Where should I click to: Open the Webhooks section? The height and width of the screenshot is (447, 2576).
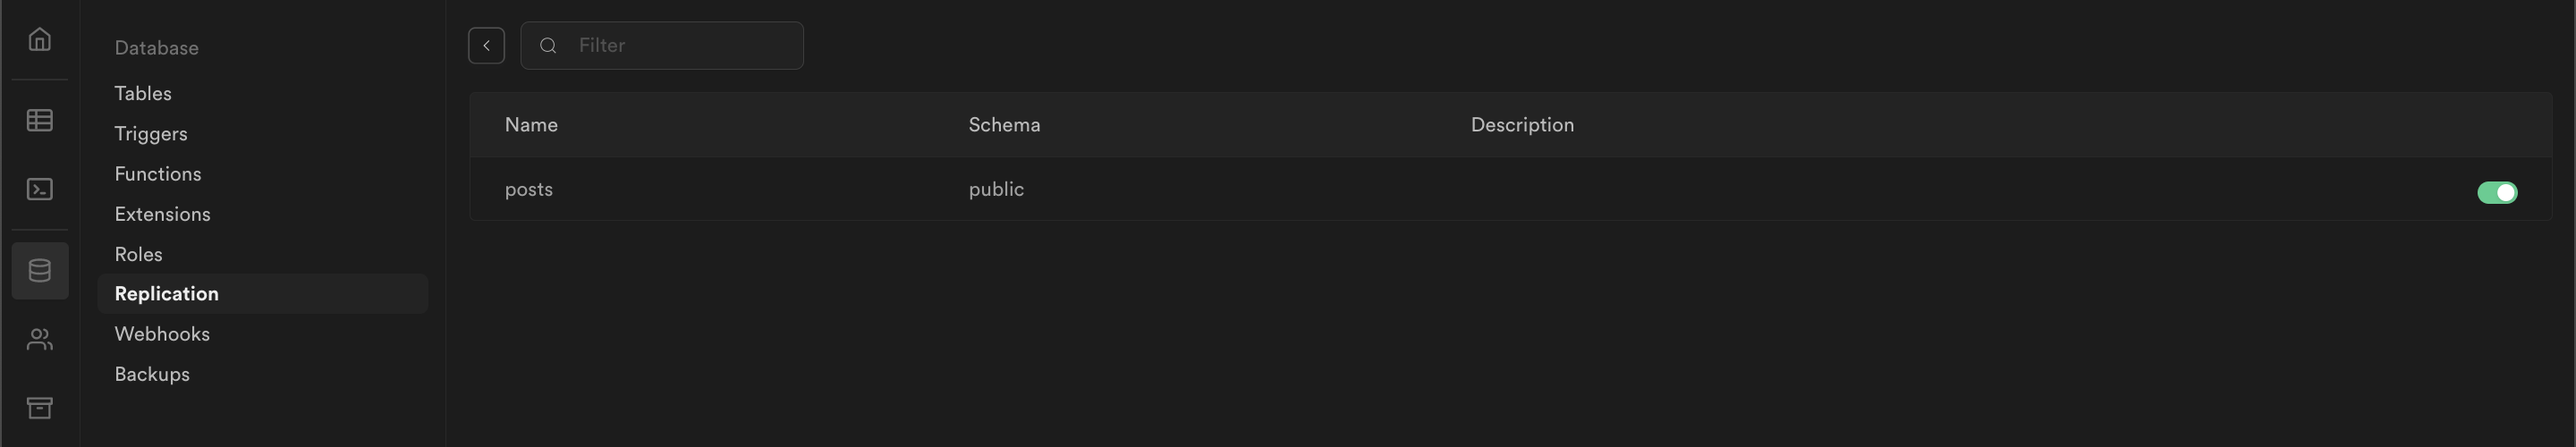click(x=162, y=334)
